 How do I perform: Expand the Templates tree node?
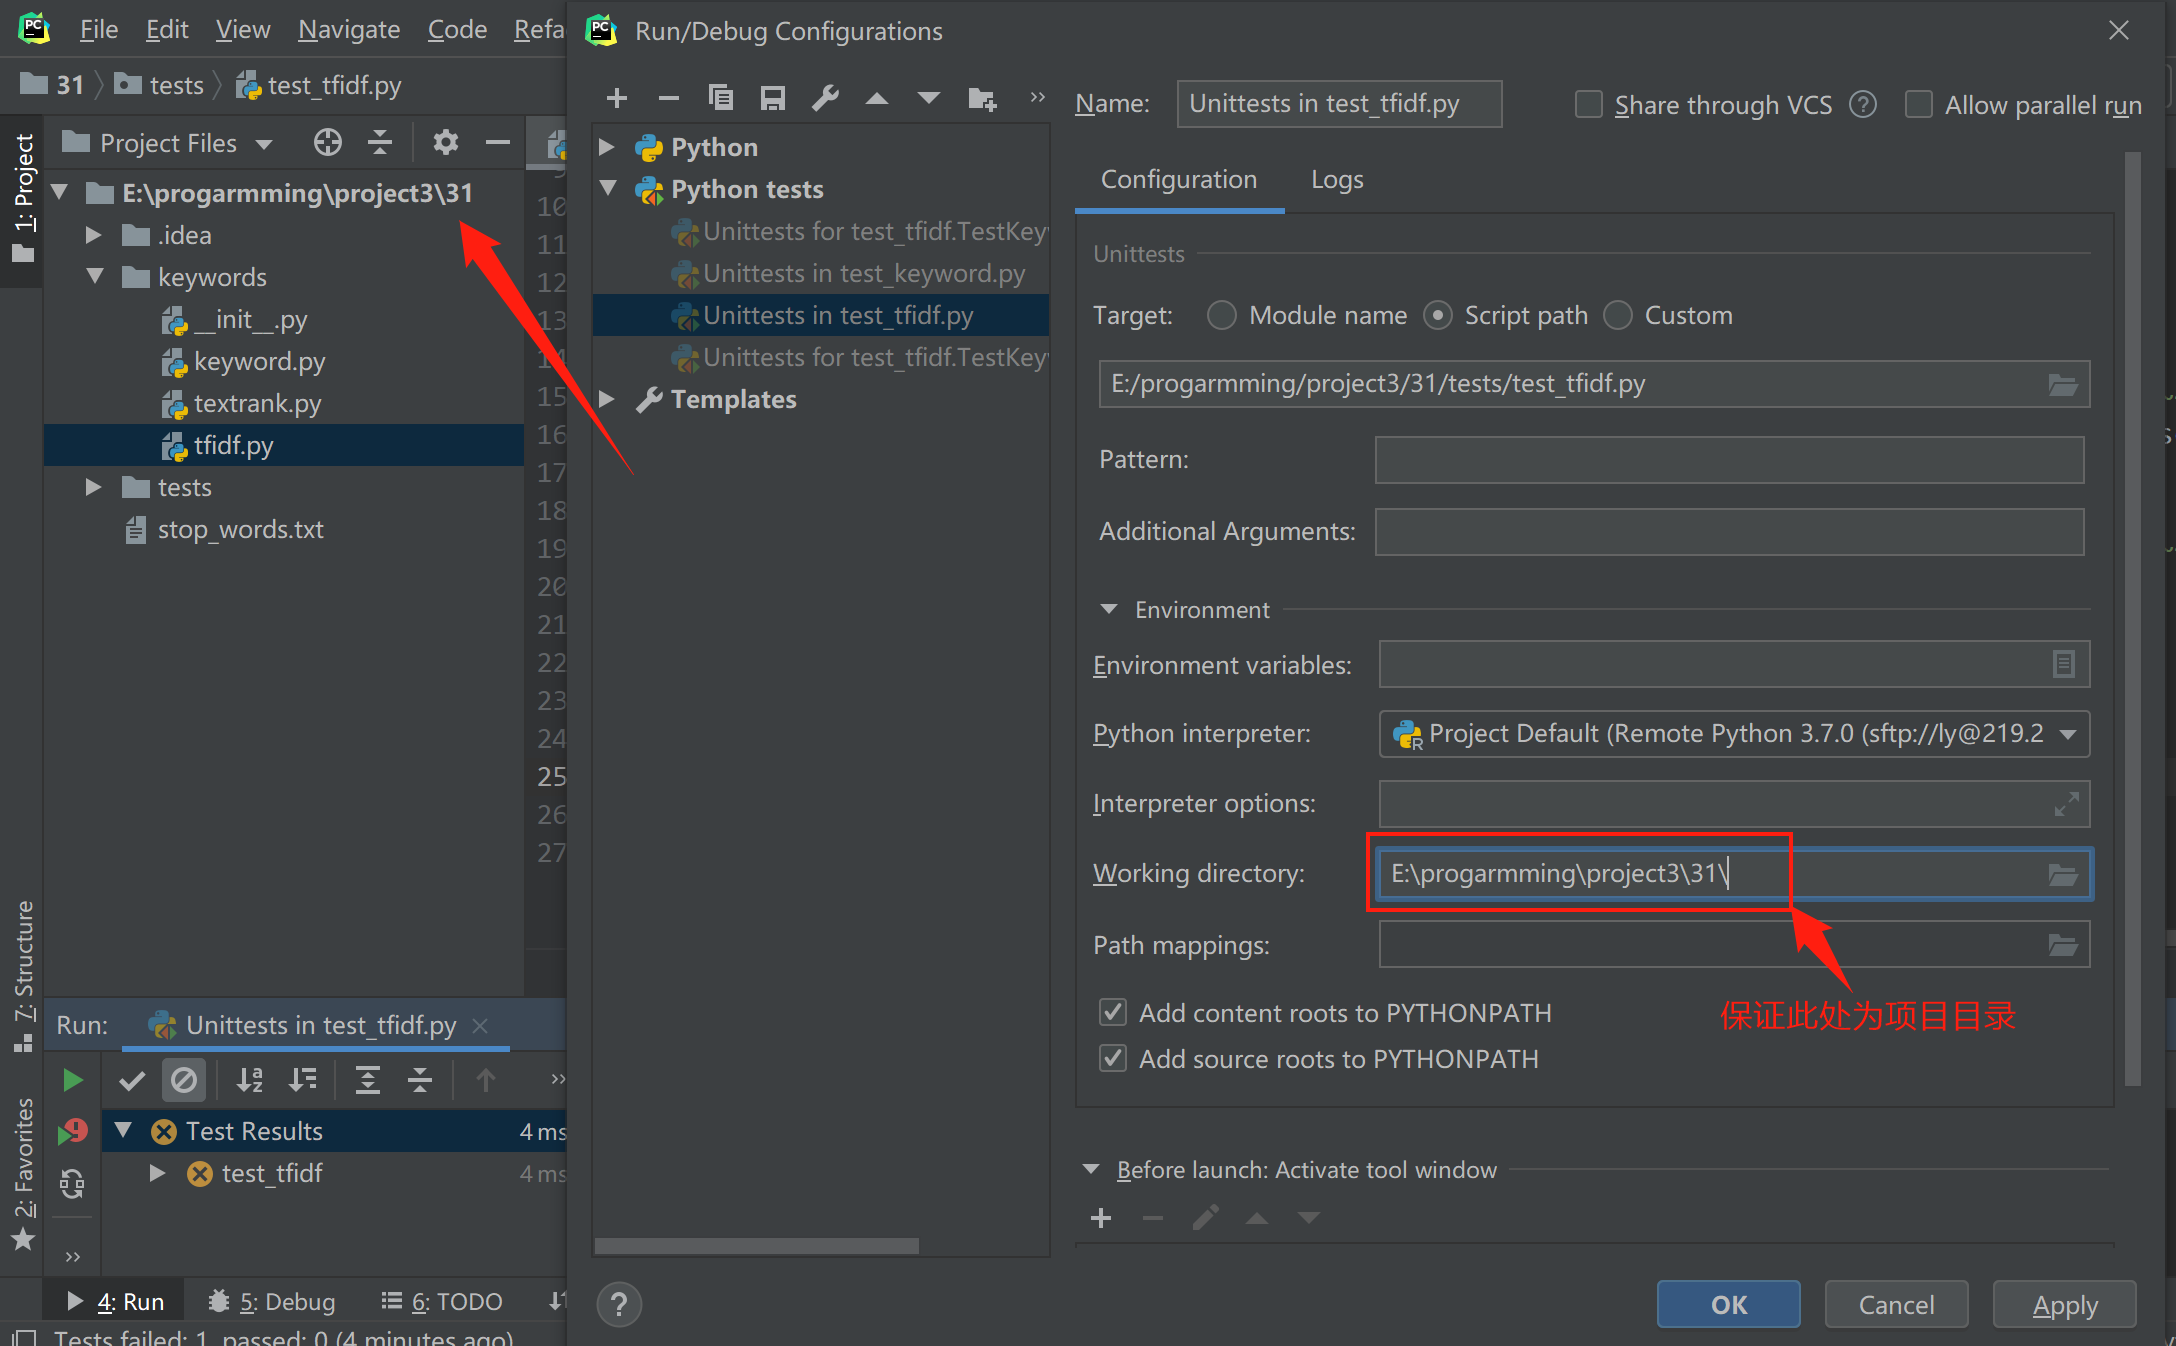(x=606, y=399)
